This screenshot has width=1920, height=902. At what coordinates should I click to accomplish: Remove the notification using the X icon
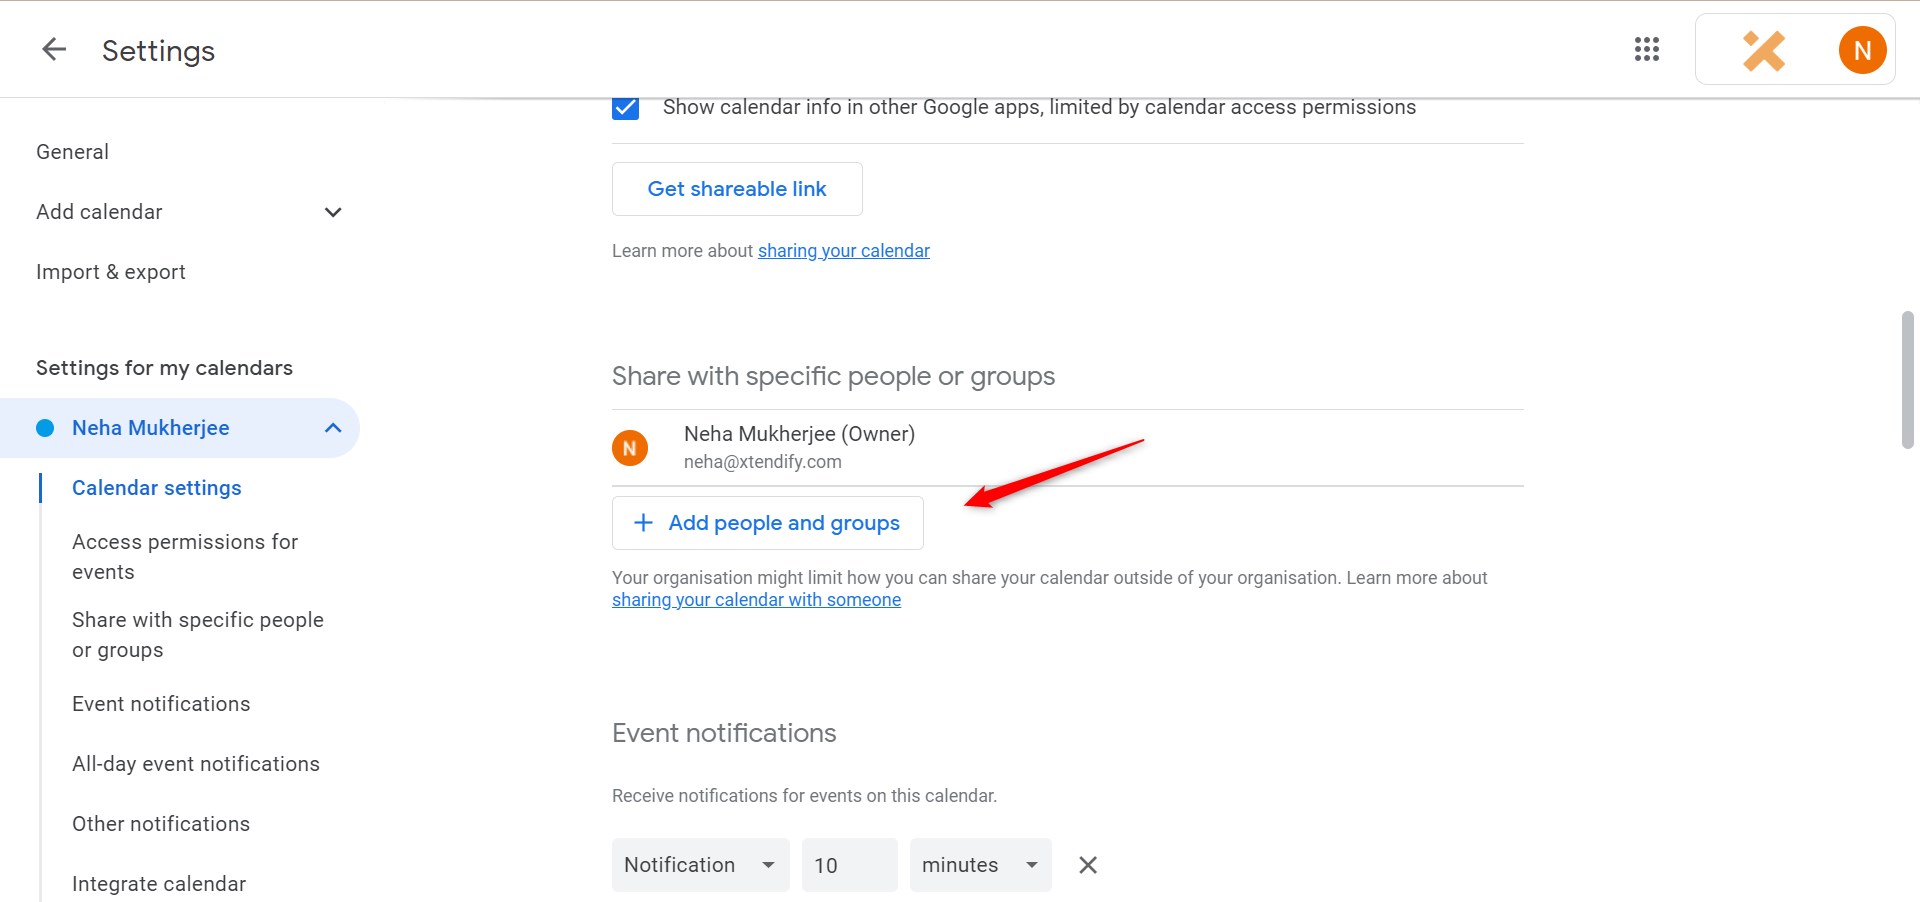1087,864
